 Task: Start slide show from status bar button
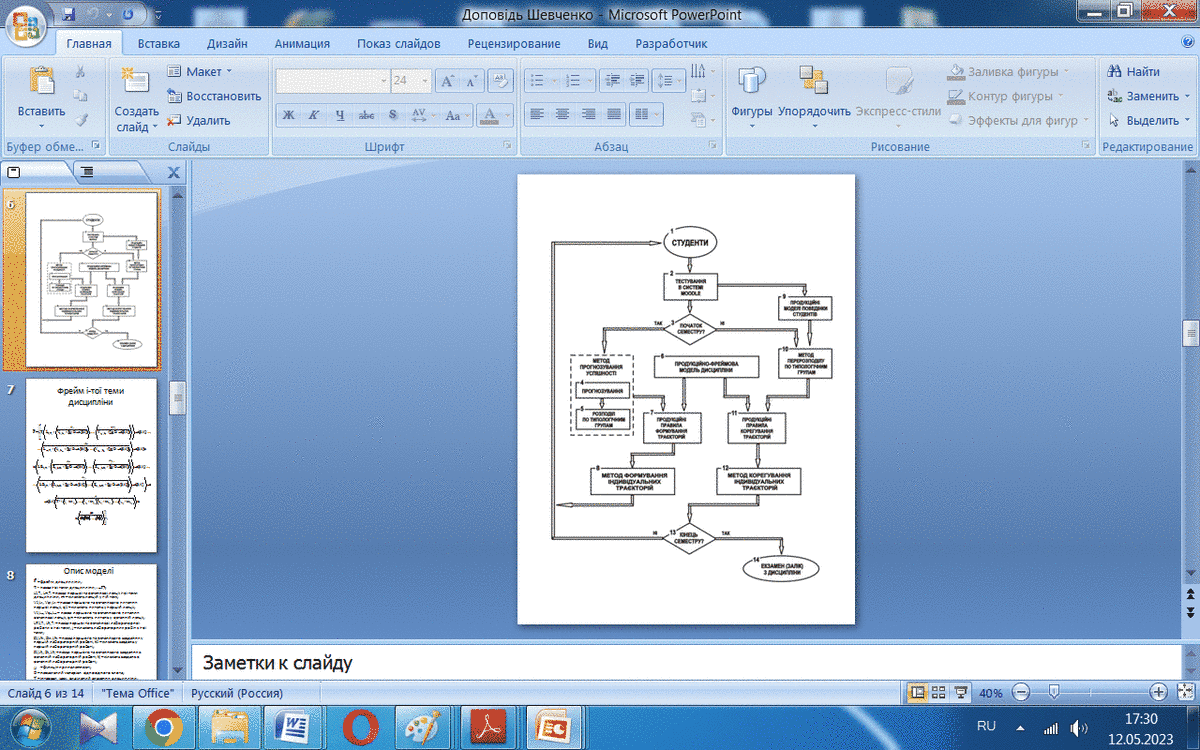961,692
